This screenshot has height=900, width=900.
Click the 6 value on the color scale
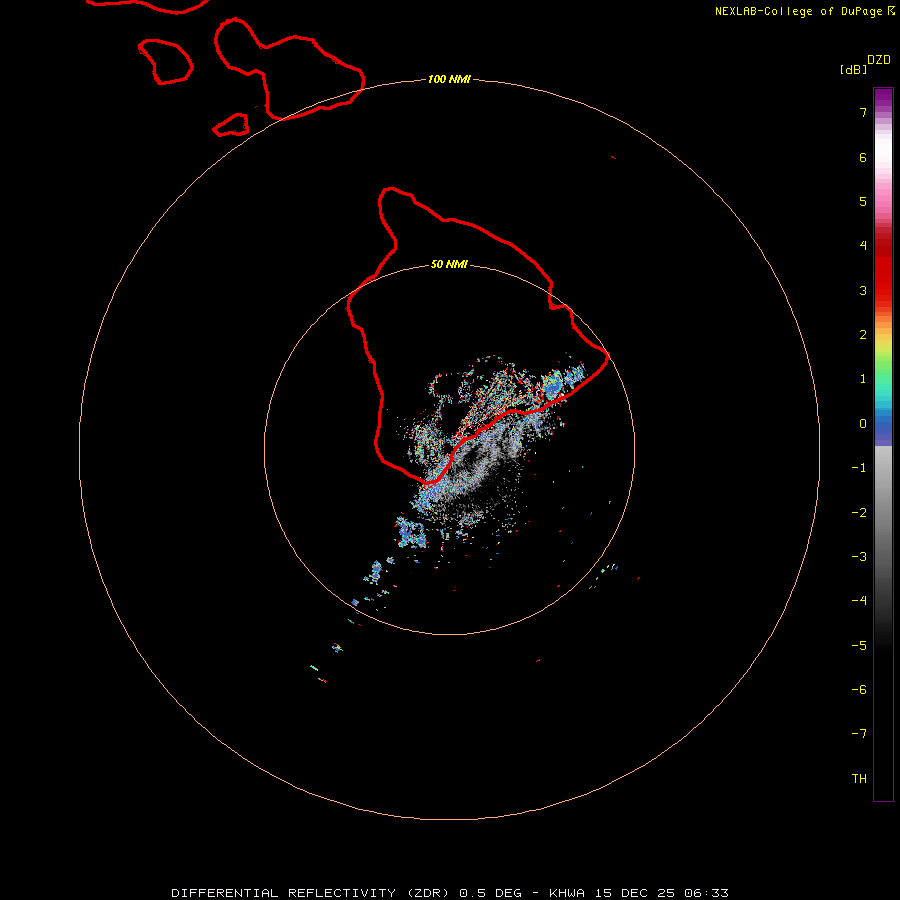[x=863, y=157]
